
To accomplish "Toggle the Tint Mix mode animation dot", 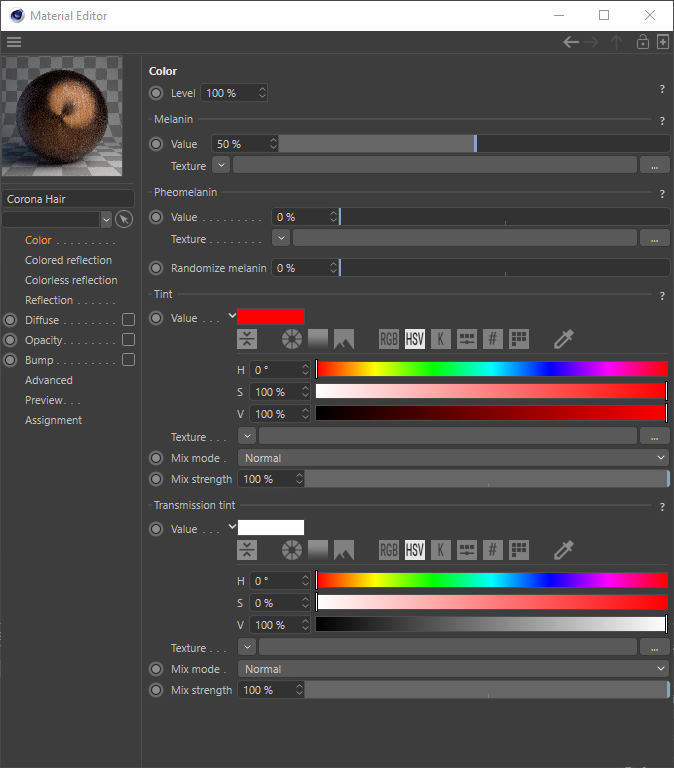I will click(156, 458).
